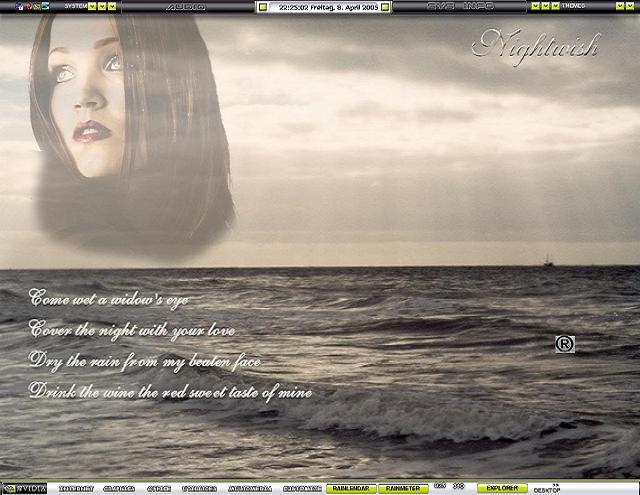Click the yellow button right of the date

point(384,7)
